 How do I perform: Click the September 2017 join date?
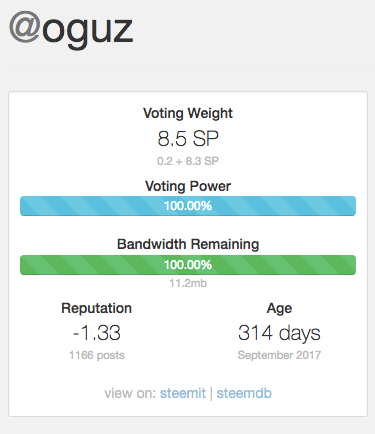tap(279, 355)
